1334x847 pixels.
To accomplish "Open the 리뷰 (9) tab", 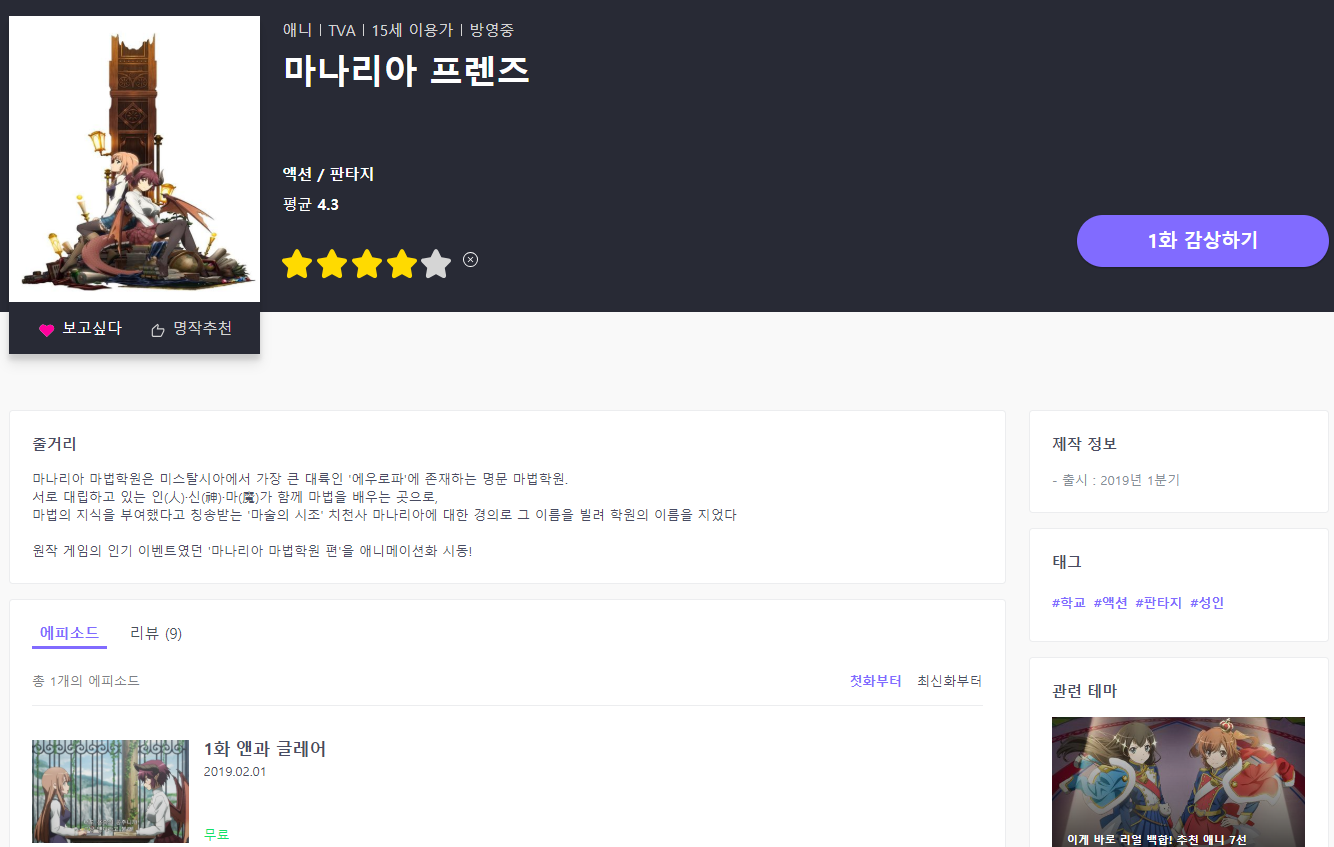I will coord(156,633).
